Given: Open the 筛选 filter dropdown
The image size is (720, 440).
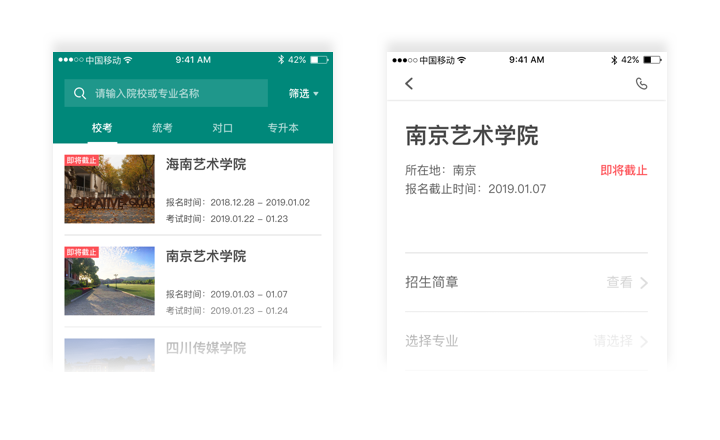Looking at the screenshot, I should point(304,93).
